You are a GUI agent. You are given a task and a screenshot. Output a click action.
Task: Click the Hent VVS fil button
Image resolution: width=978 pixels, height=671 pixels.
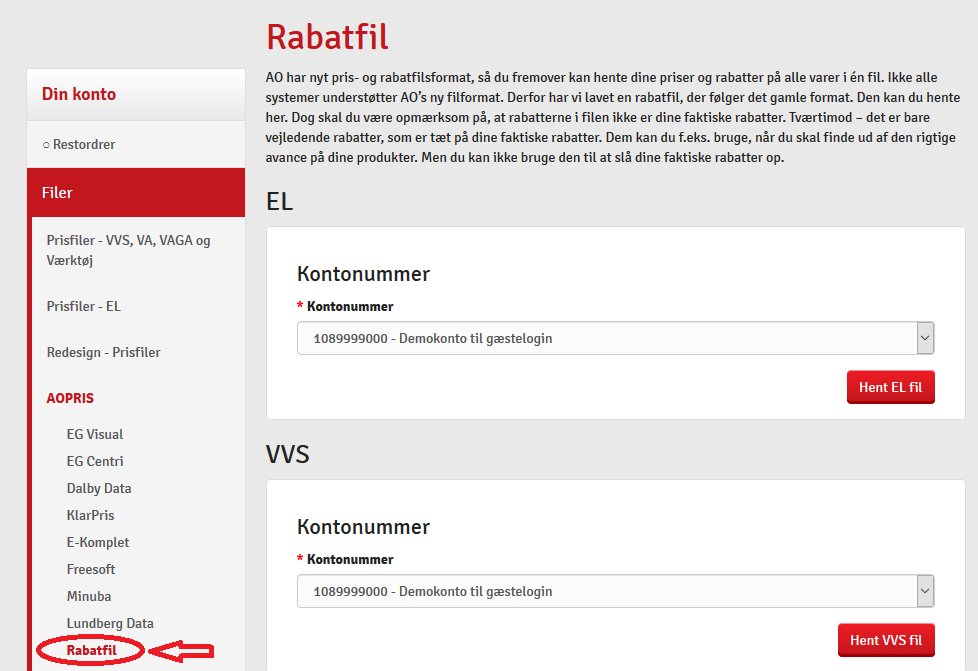pos(886,640)
